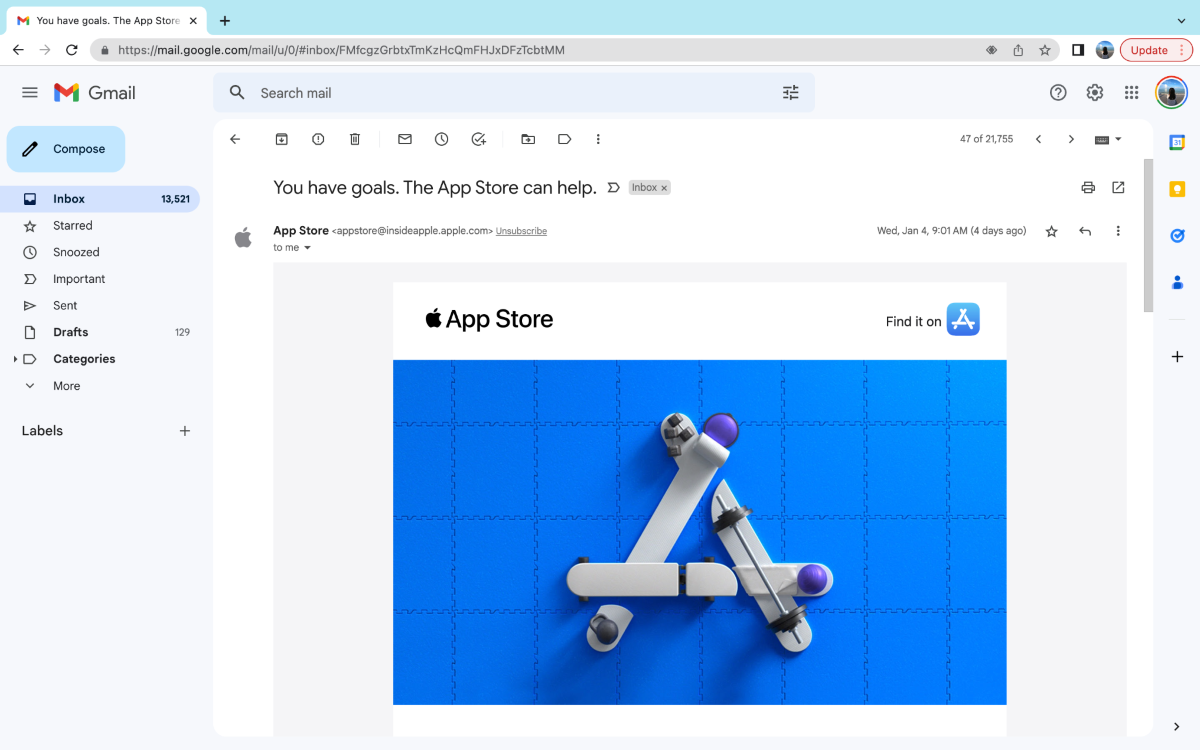Viewport: 1200px width, 750px height.
Task: Go back to inbox with the arrow
Action: 235,139
